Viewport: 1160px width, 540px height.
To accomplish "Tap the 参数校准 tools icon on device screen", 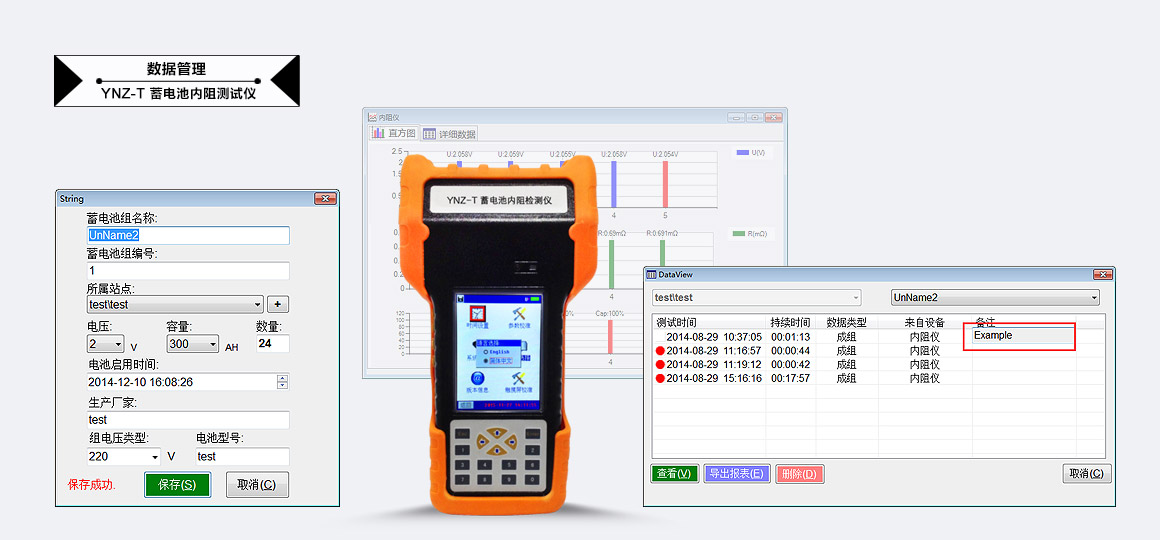I will pyautogui.click(x=518, y=312).
